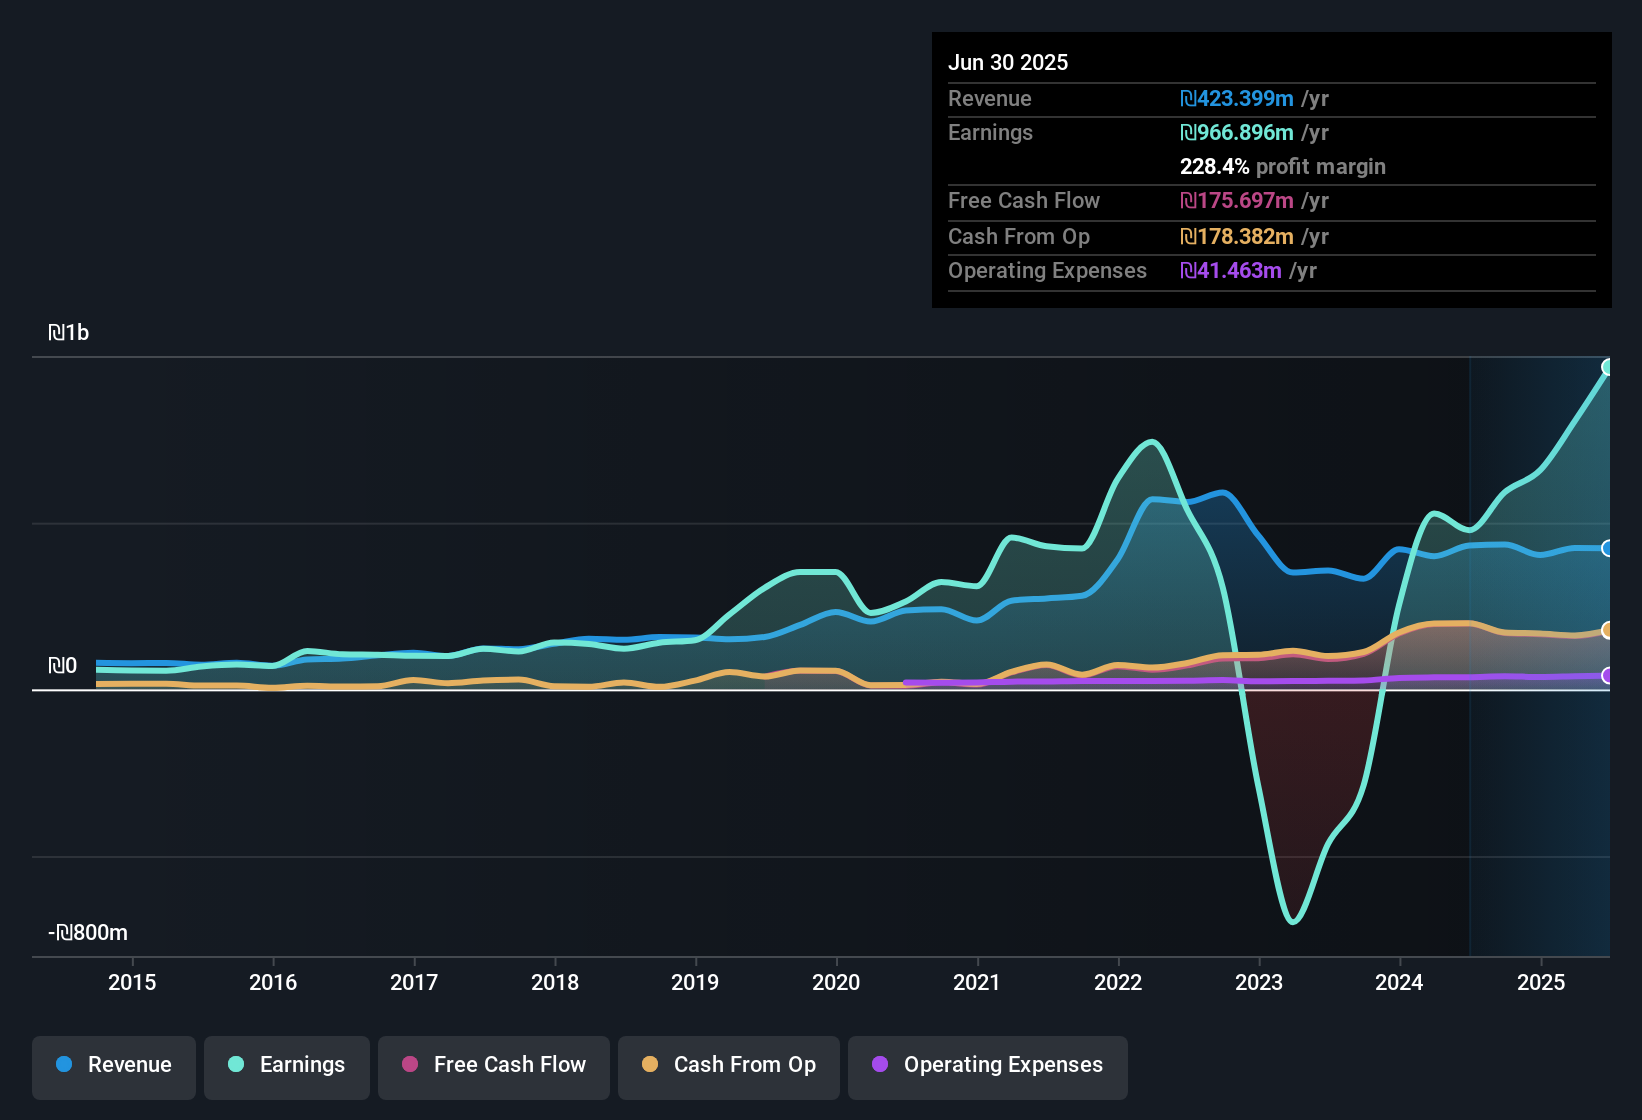
Task: Click the Earnings value in tooltip
Action: tap(1236, 133)
